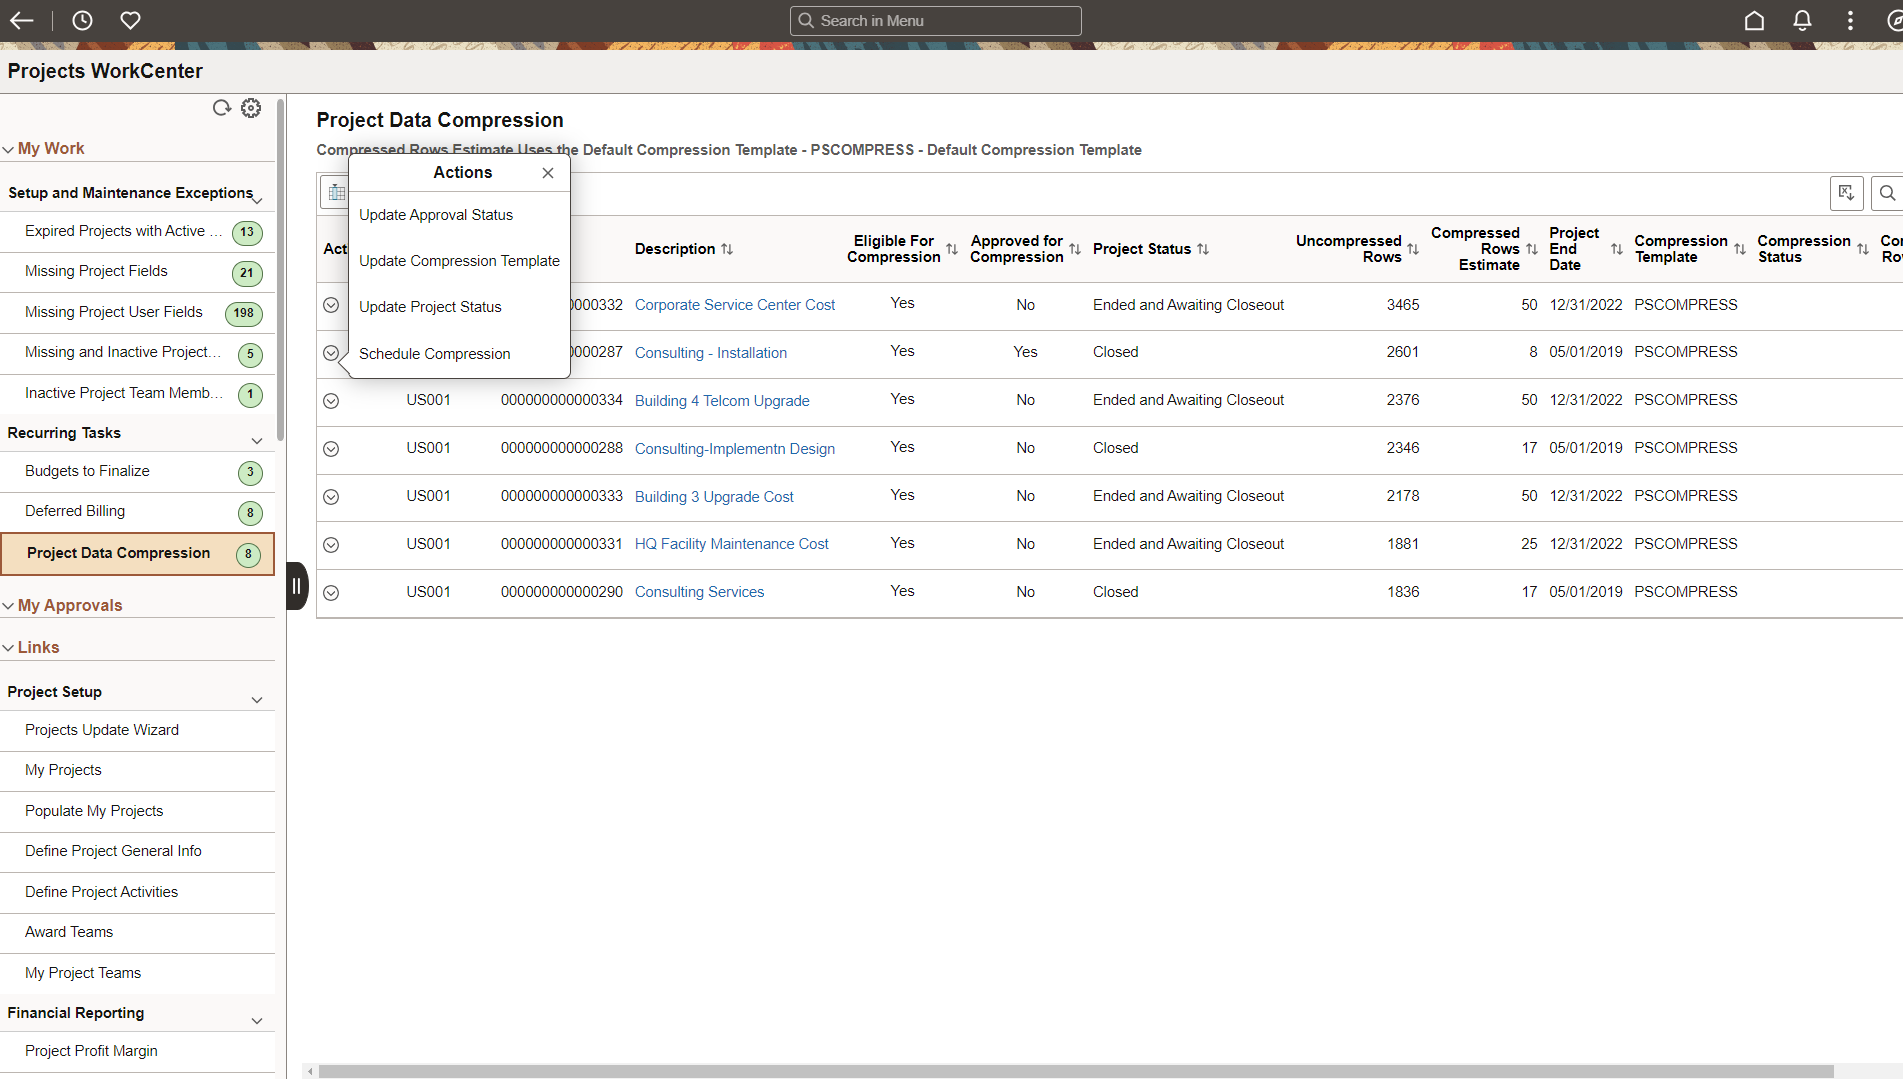Open row actions for Consulting Services
This screenshot has height=1079, width=1903.
click(331, 592)
